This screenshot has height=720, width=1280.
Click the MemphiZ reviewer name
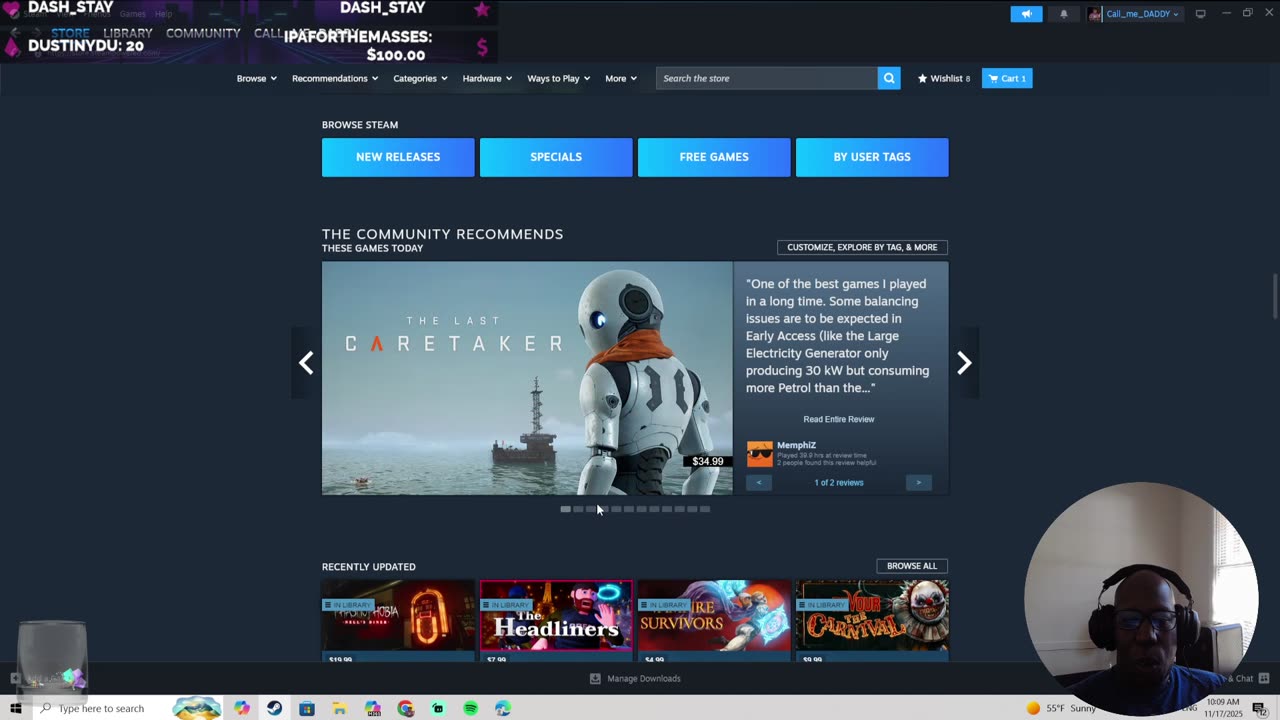pos(797,445)
